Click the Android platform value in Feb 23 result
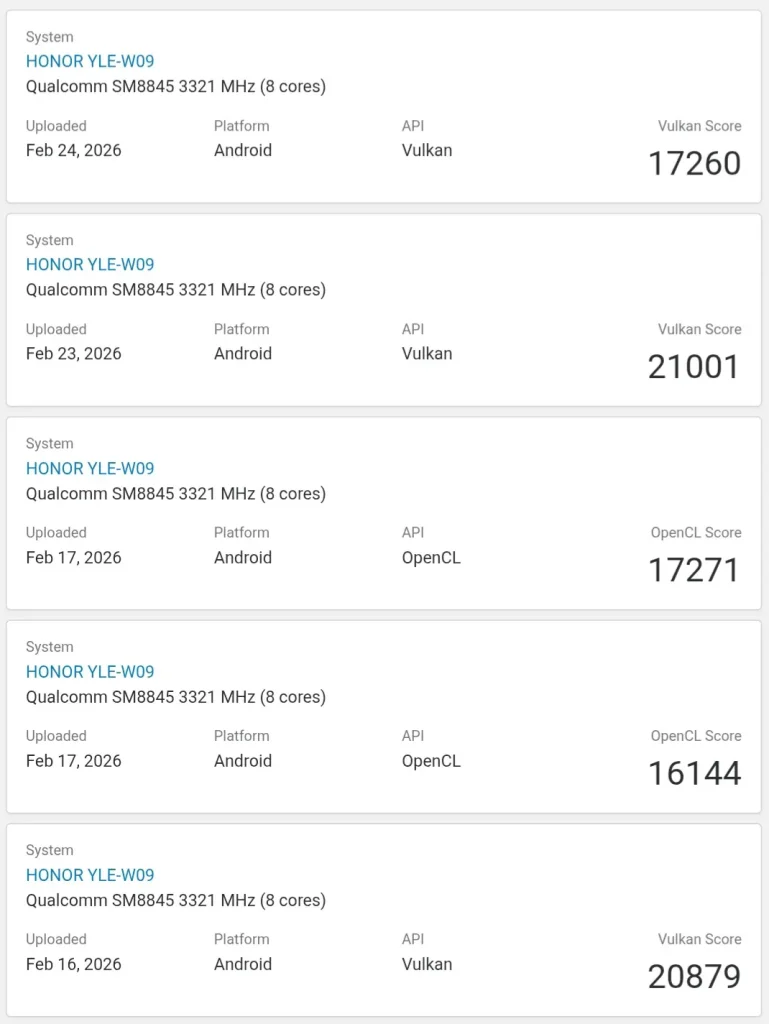The width and height of the screenshot is (769, 1024). click(243, 354)
